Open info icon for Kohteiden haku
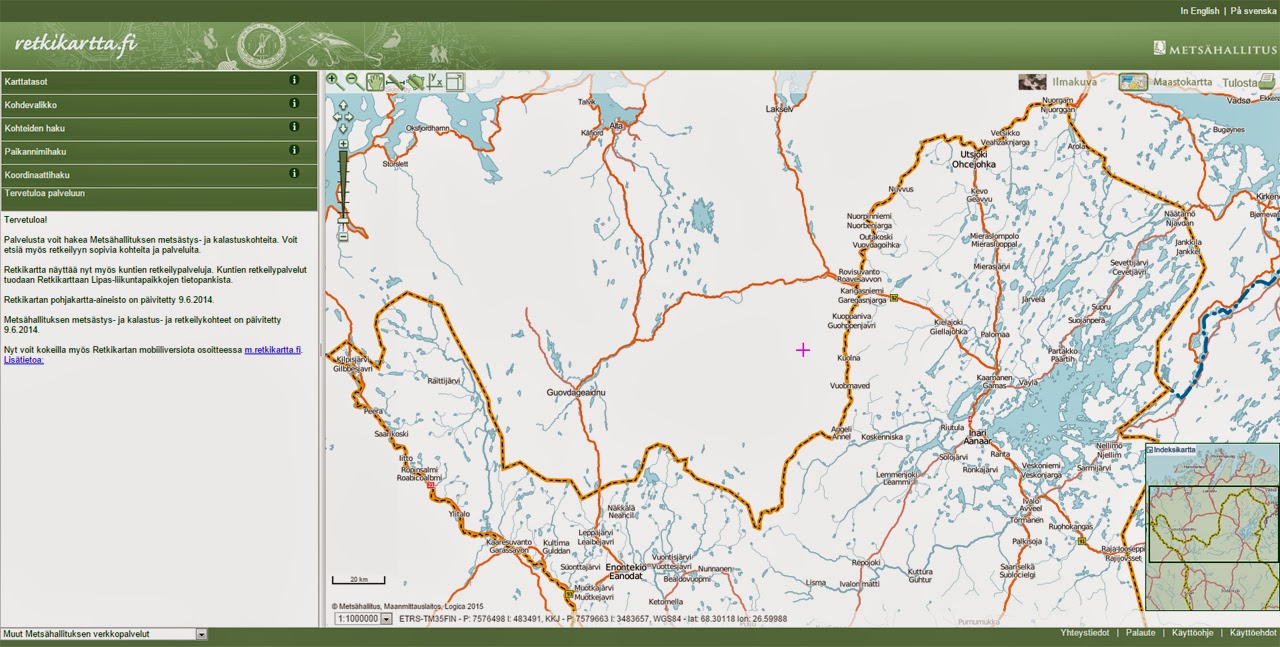Image resolution: width=1280 pixels, height=647 pixels. pyautogui.click(x=294, y=127)
